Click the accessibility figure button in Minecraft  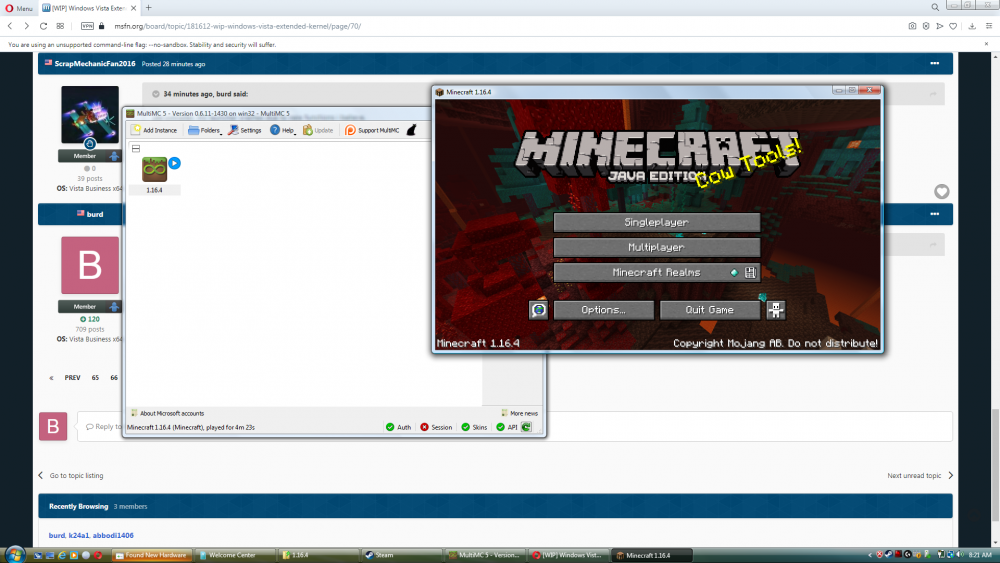pos(776,310)
